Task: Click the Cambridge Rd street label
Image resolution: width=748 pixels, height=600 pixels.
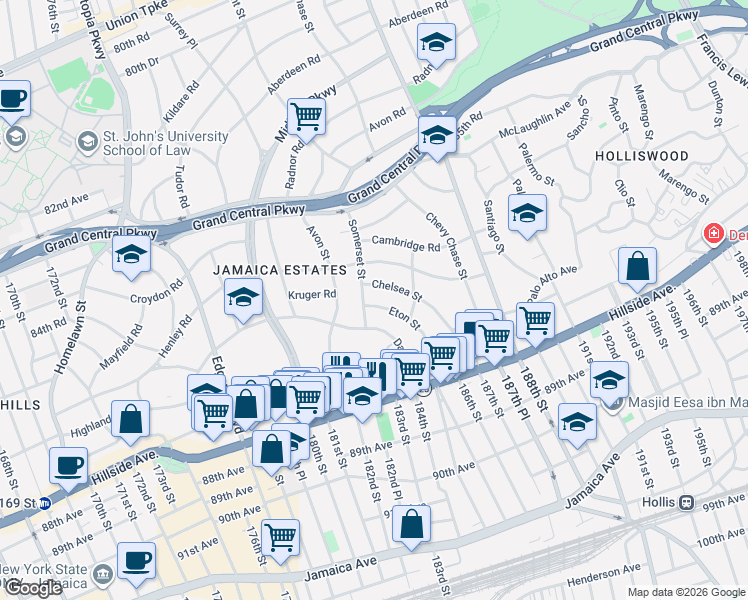Action: tap(406, 243)
